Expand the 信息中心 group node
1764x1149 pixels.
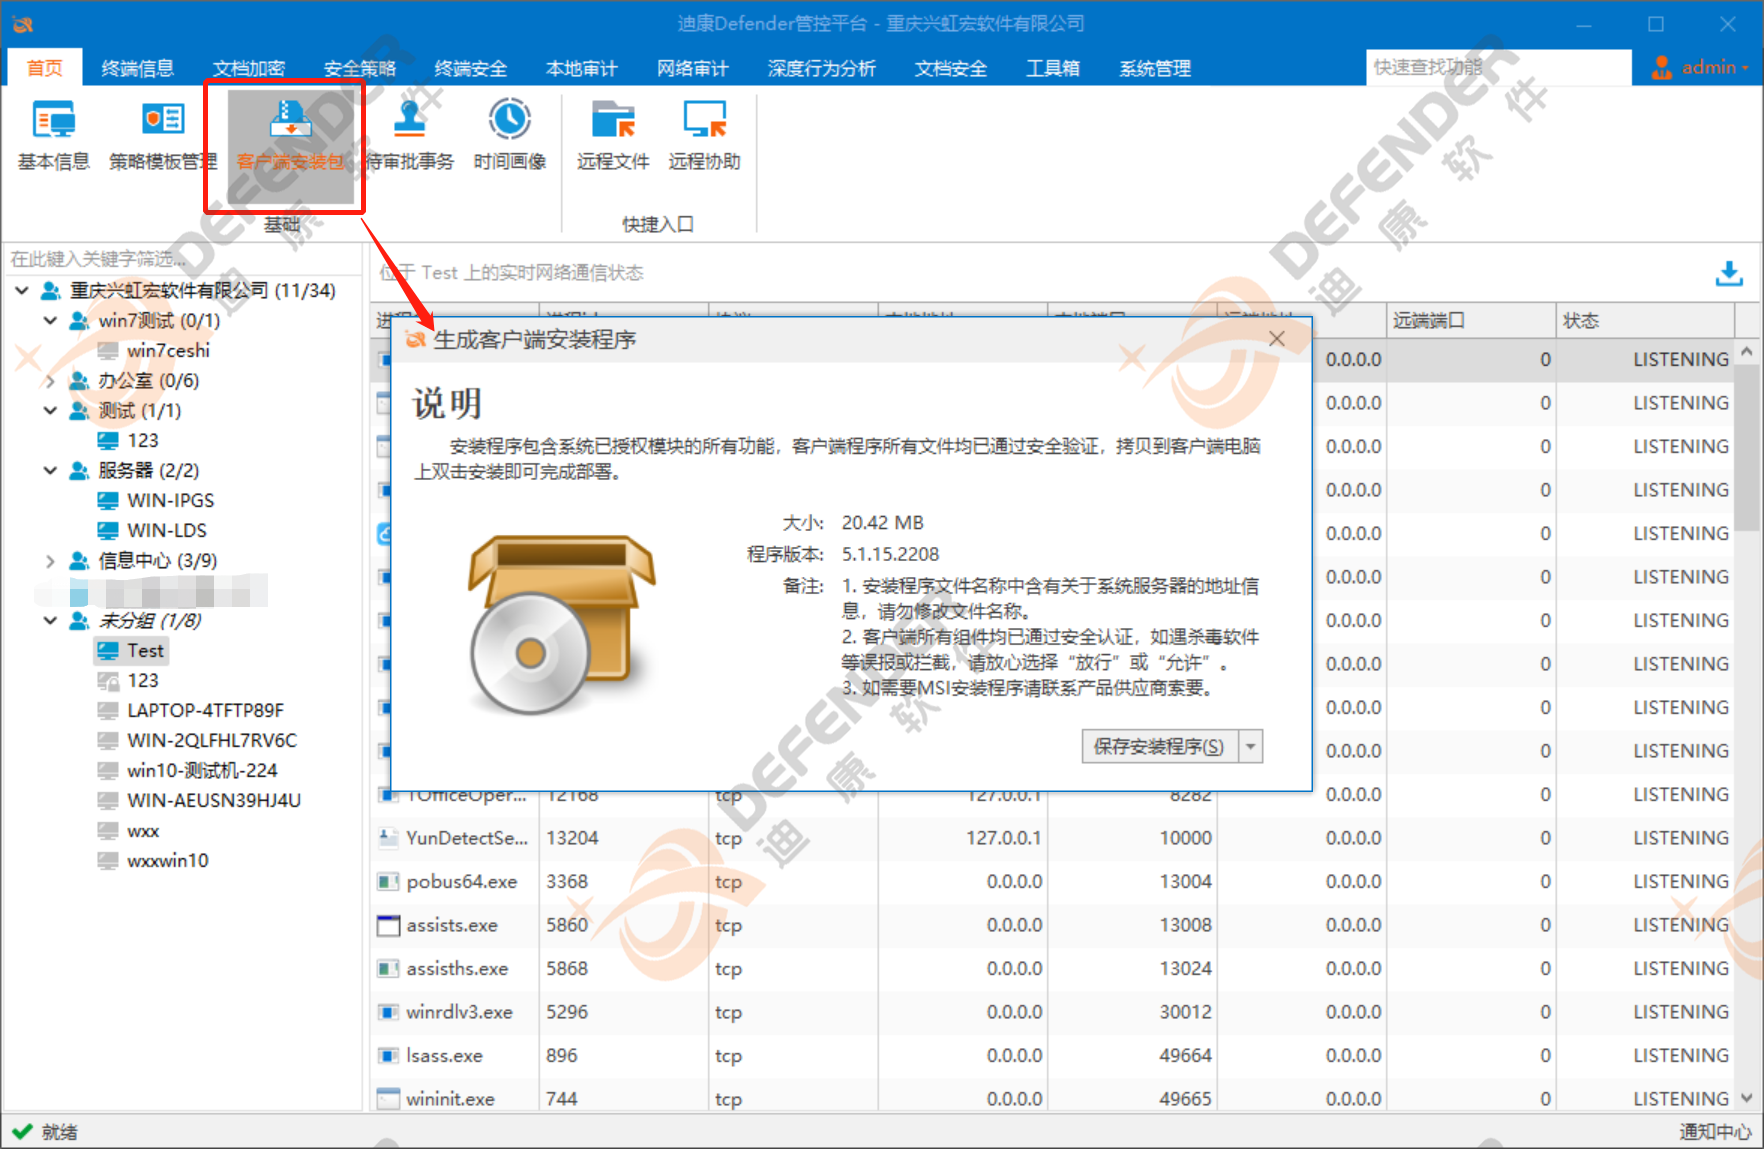51,561
